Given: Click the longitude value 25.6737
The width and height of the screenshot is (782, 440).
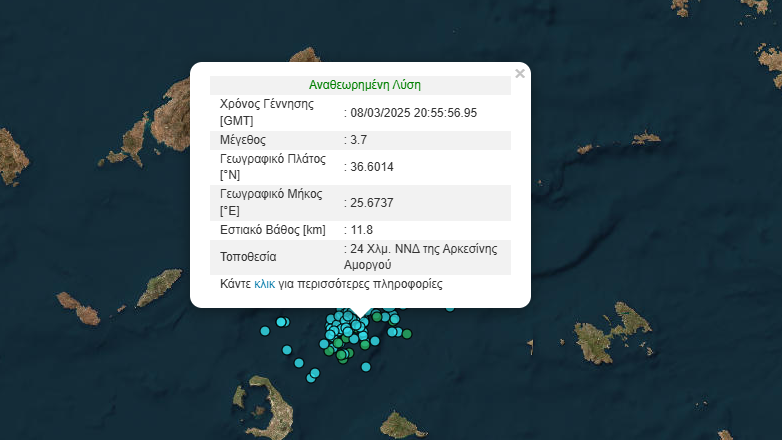Looking at the screenshot, I should tap(371, 203).
